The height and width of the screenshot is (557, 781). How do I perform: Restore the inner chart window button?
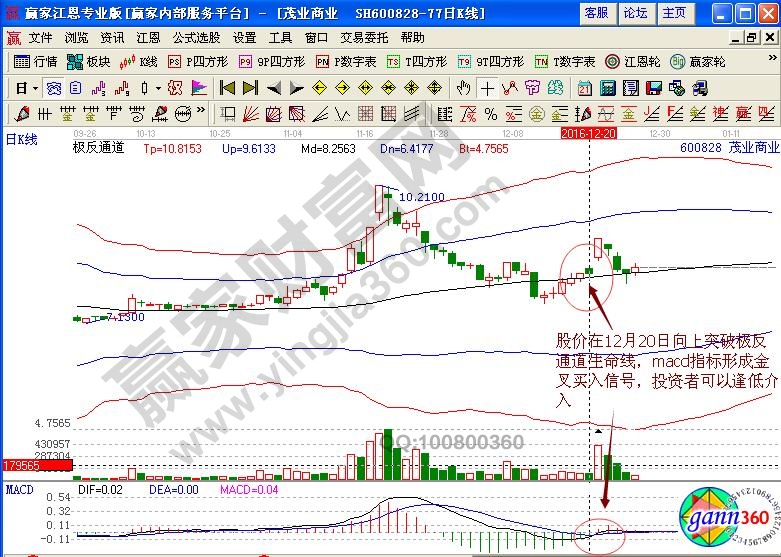point(752,37)
